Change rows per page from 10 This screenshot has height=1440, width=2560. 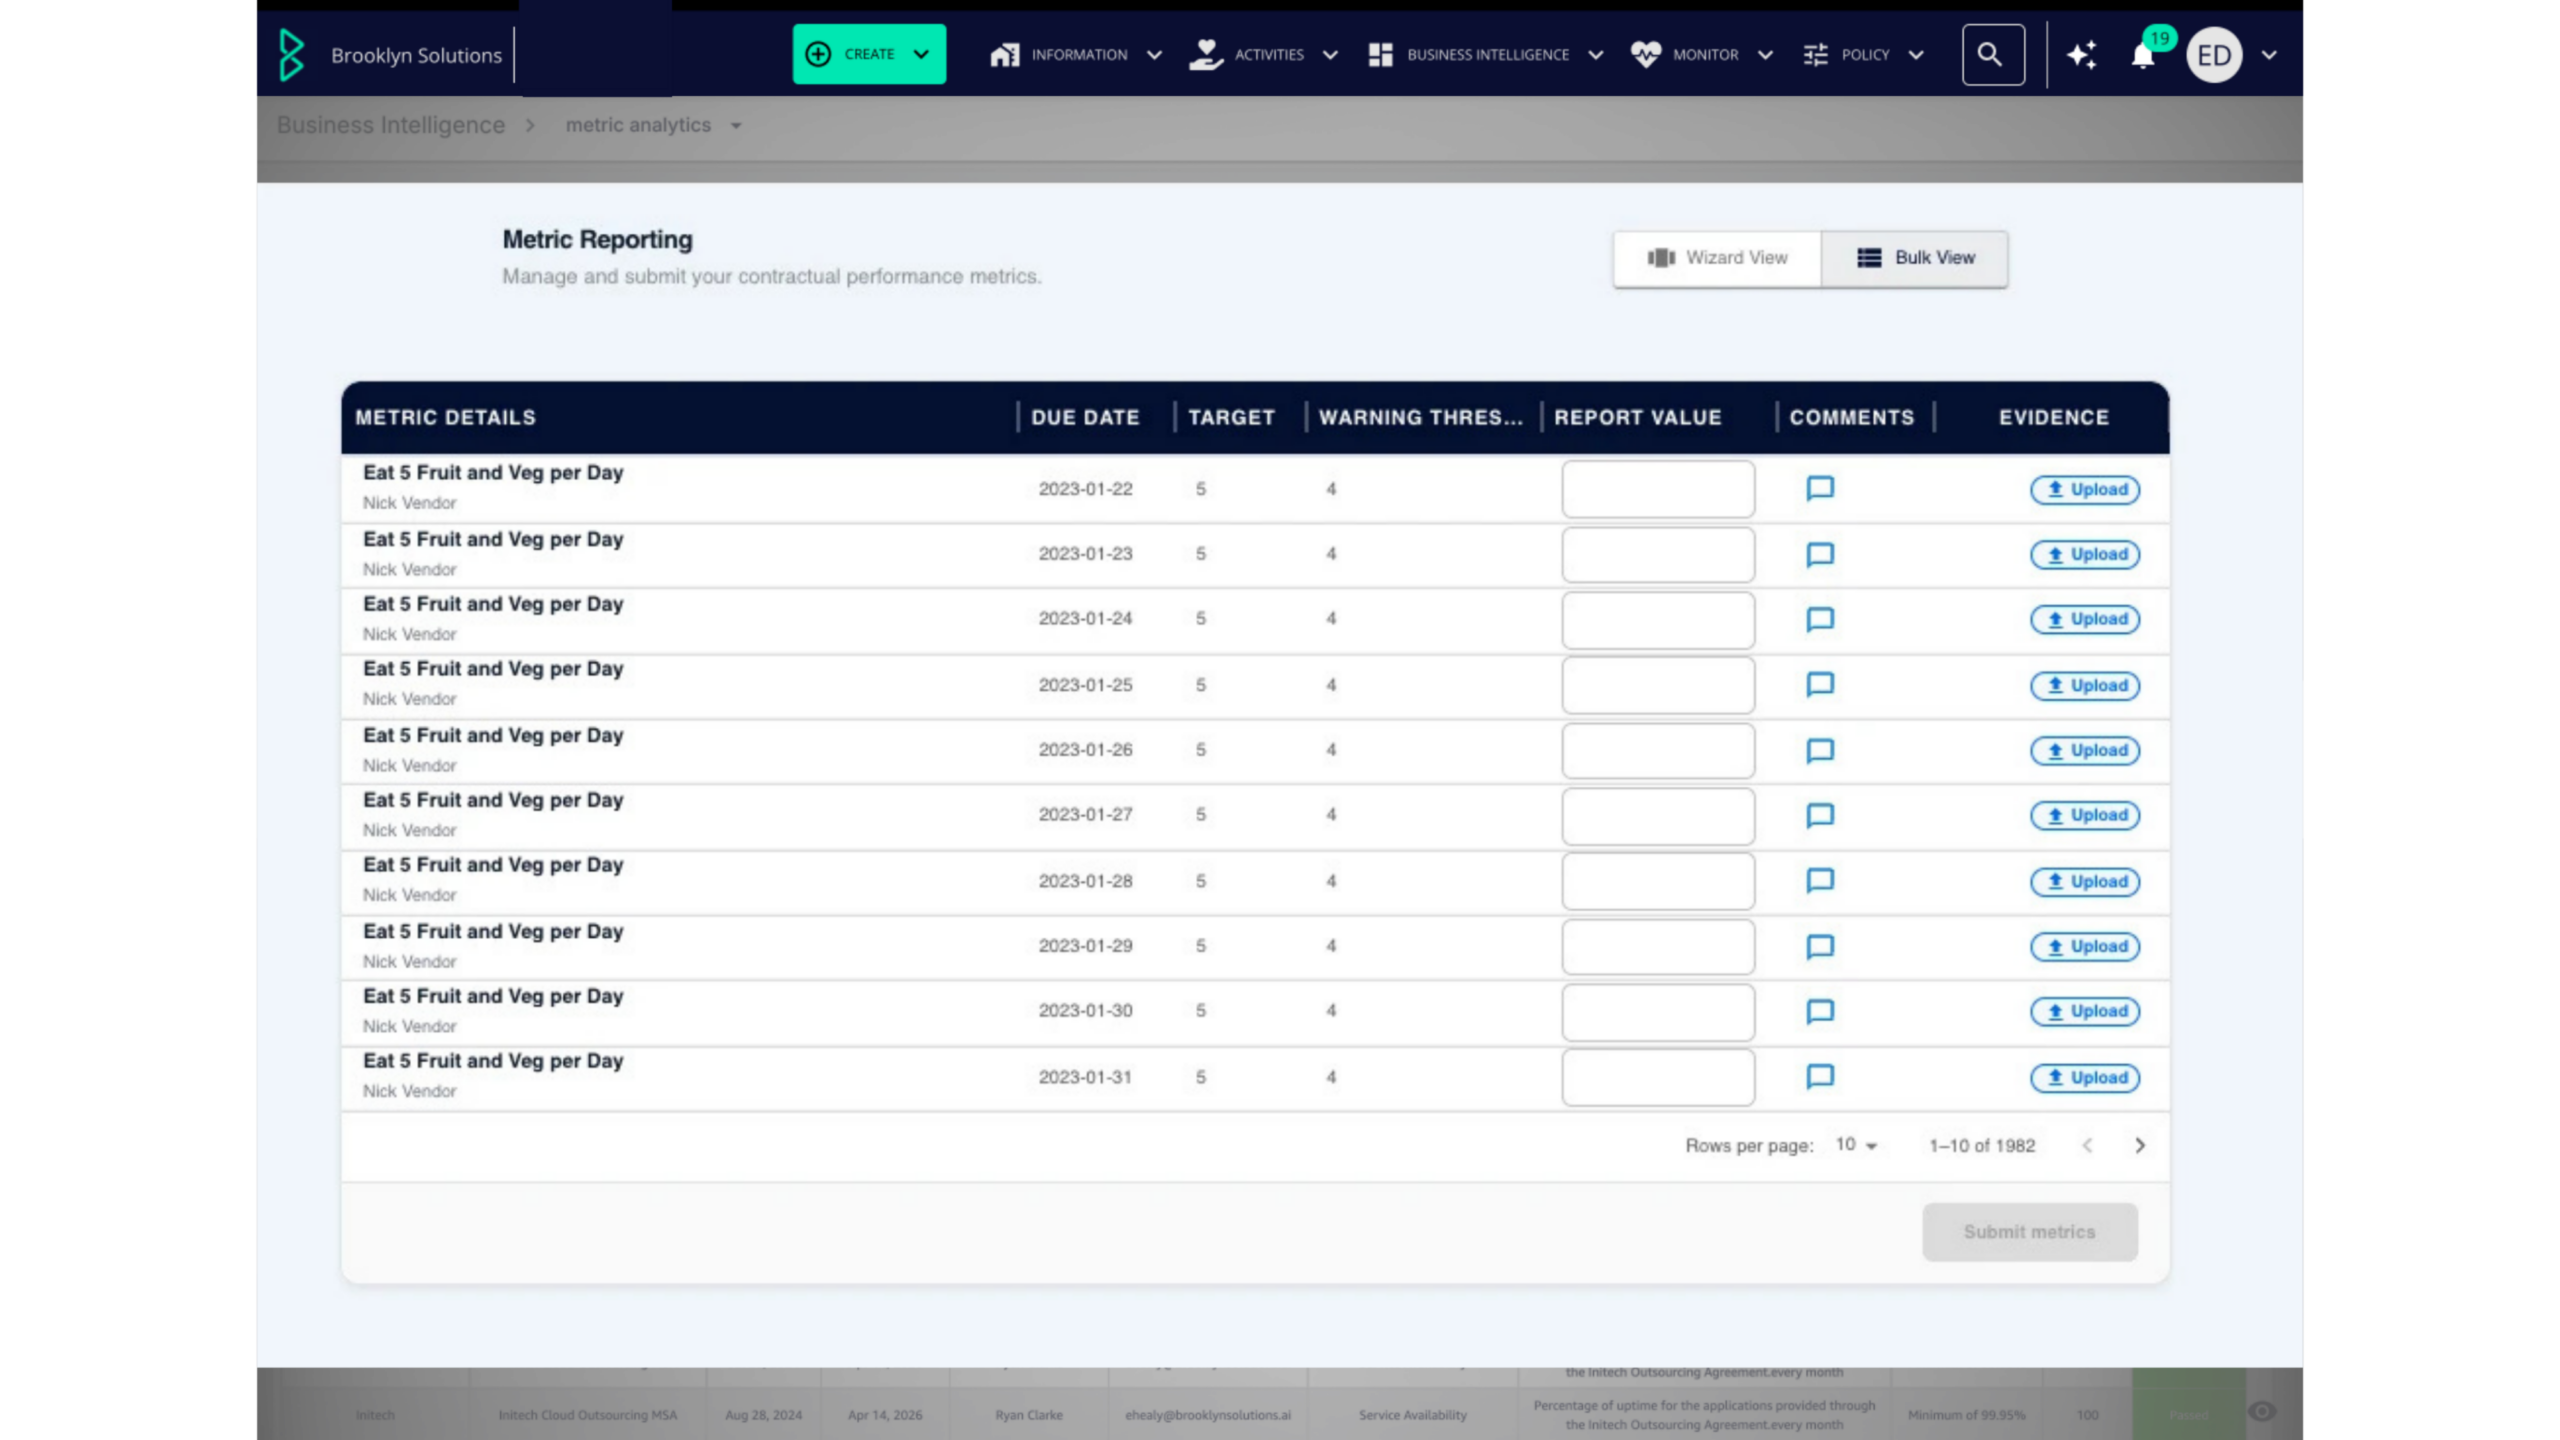click(1856, 1145)
